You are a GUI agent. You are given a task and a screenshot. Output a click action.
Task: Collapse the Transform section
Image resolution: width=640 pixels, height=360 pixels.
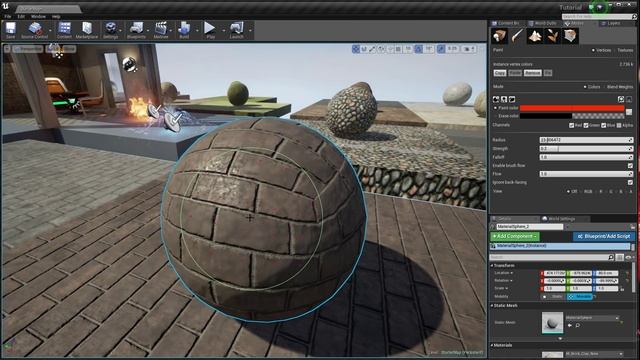coord(492,265)
